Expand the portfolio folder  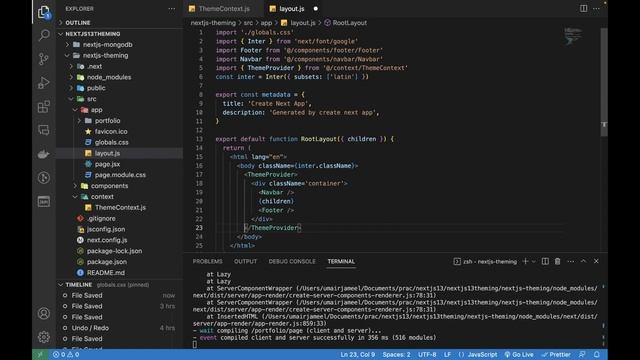[x=107, y=120]
